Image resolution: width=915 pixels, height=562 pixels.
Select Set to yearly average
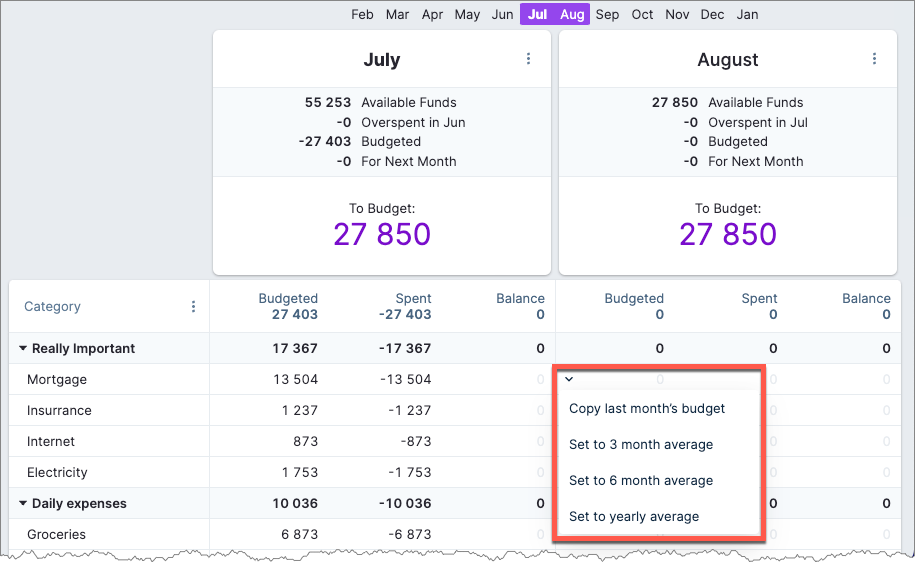point(634,516)
